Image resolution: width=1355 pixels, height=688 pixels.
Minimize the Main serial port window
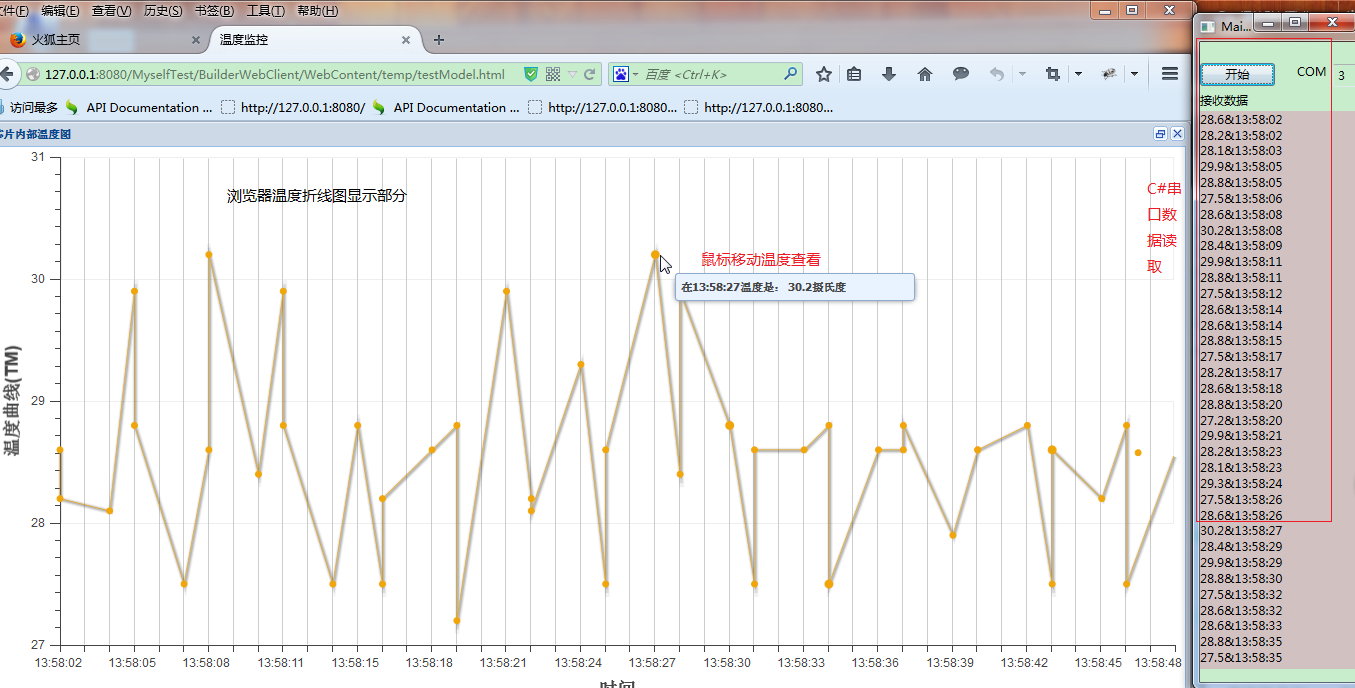pyautogui.click(x=1270, y=22)
